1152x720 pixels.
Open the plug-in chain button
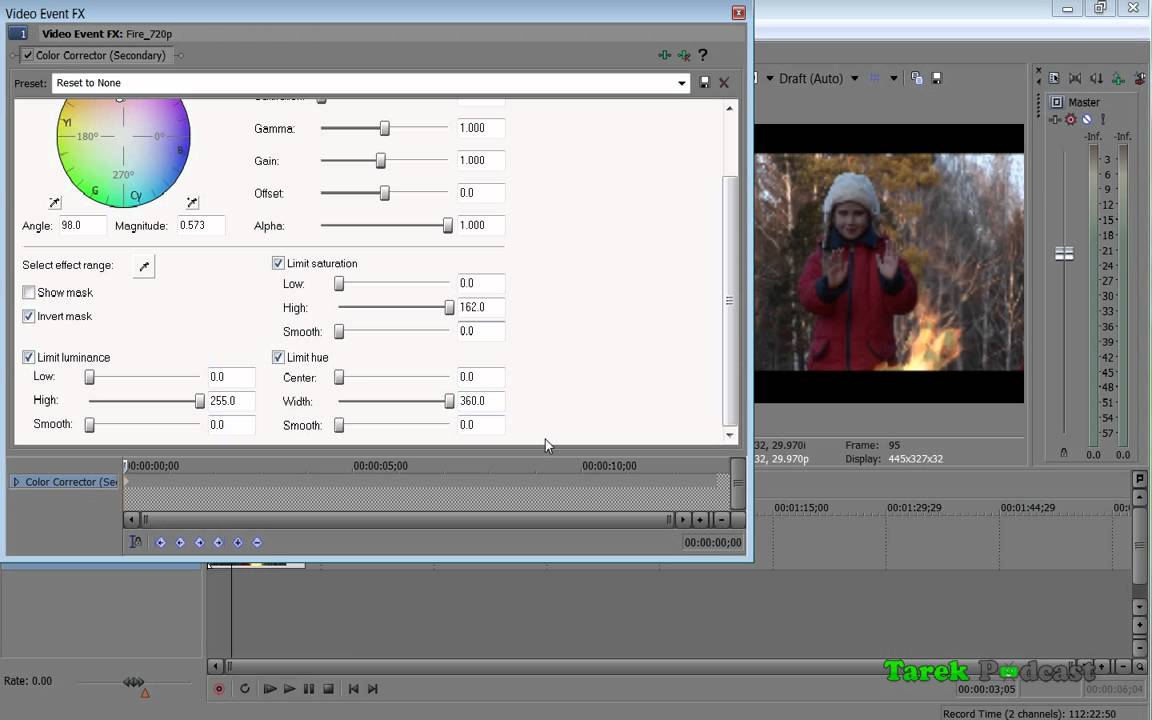[x=664, y=55]
